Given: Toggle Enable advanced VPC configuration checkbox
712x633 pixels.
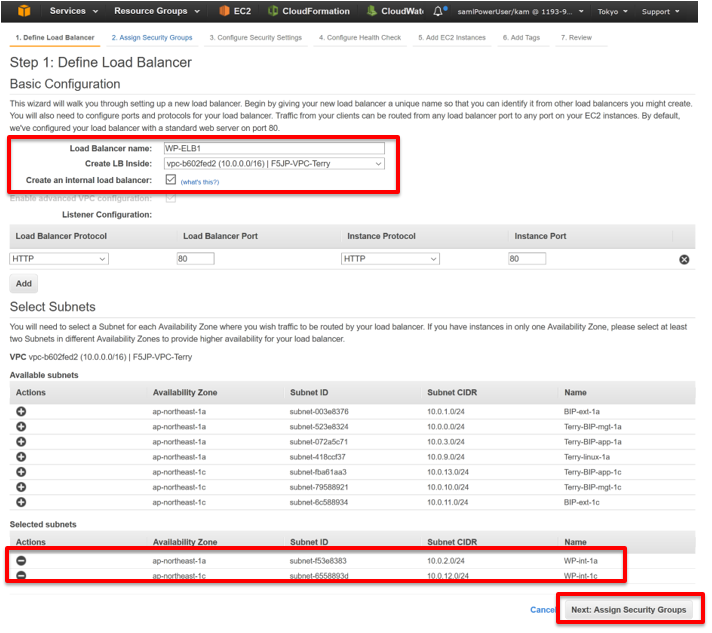Looking at the screenshot, I should tap(171, 198).
